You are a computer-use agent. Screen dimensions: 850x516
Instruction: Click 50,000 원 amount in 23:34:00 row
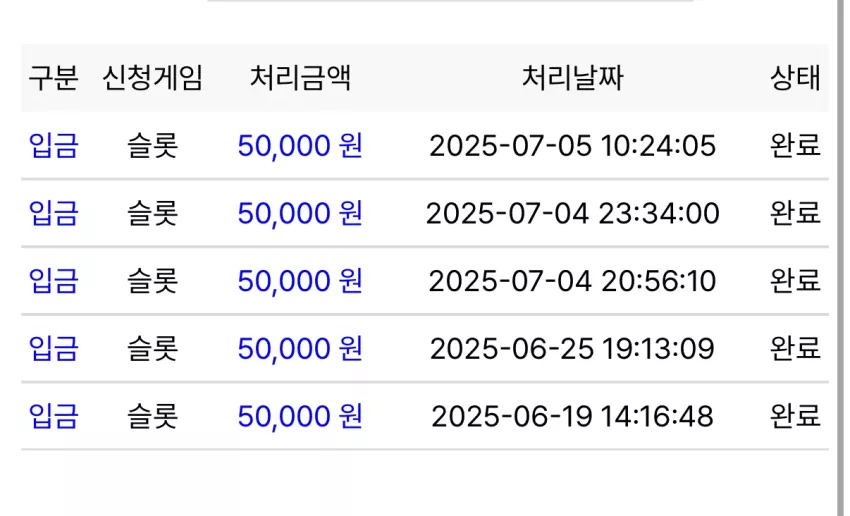[300, 213]
